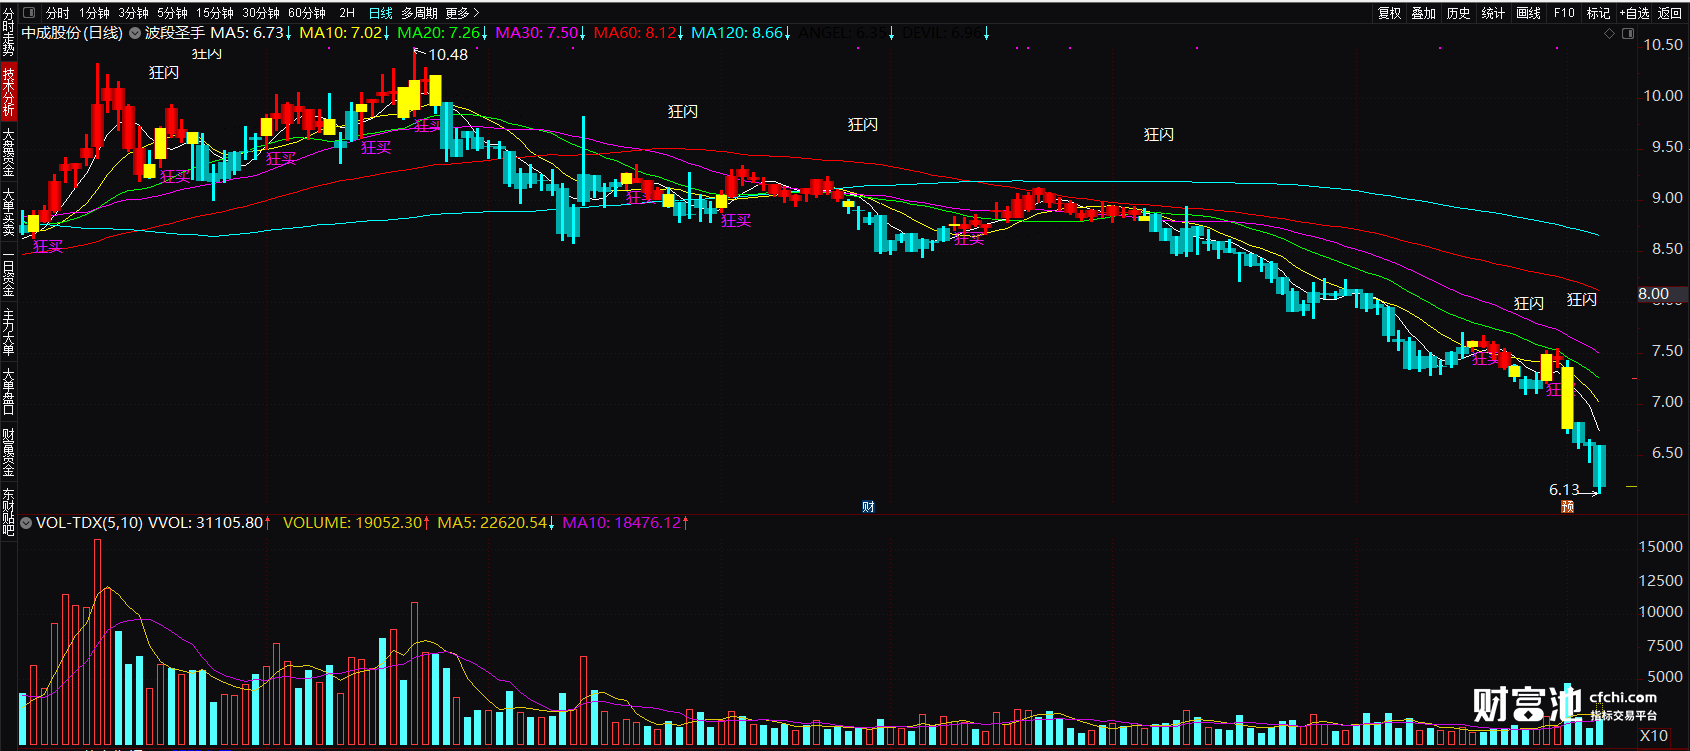This screenshot has height=751, width=1690.
Task: Open the VOL-TDX indicator dropdown arrow
Action: (26, 523)
